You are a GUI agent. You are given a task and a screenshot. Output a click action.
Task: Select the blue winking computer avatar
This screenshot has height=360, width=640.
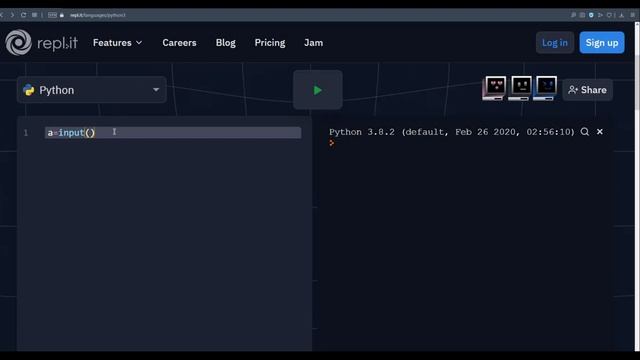coord(545,88)
